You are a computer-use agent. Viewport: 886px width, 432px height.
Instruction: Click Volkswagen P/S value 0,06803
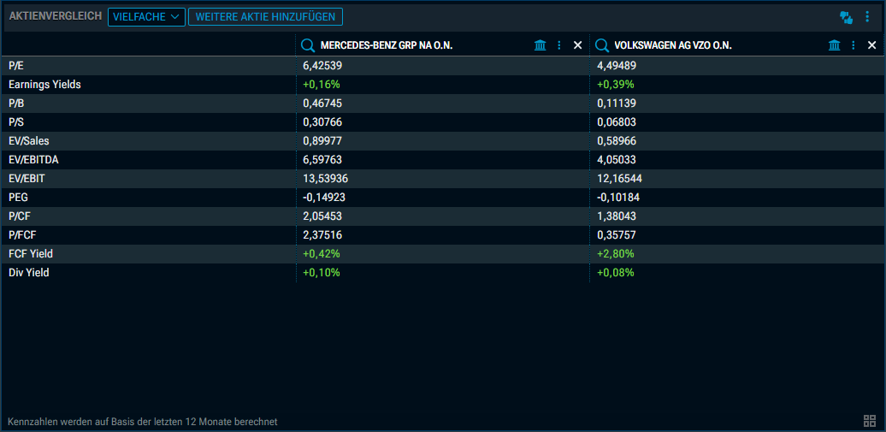pyautogui.click(x=616, y=122)
